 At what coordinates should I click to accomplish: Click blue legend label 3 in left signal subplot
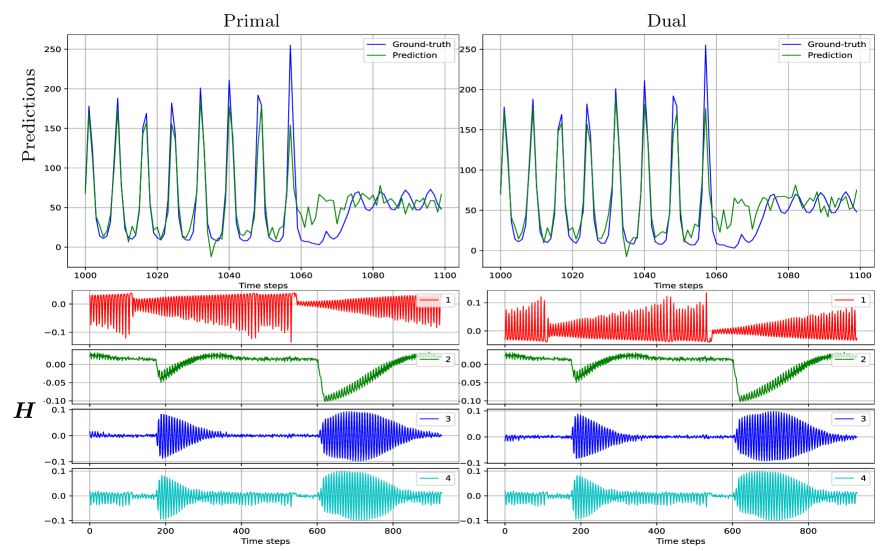point(448,419)
